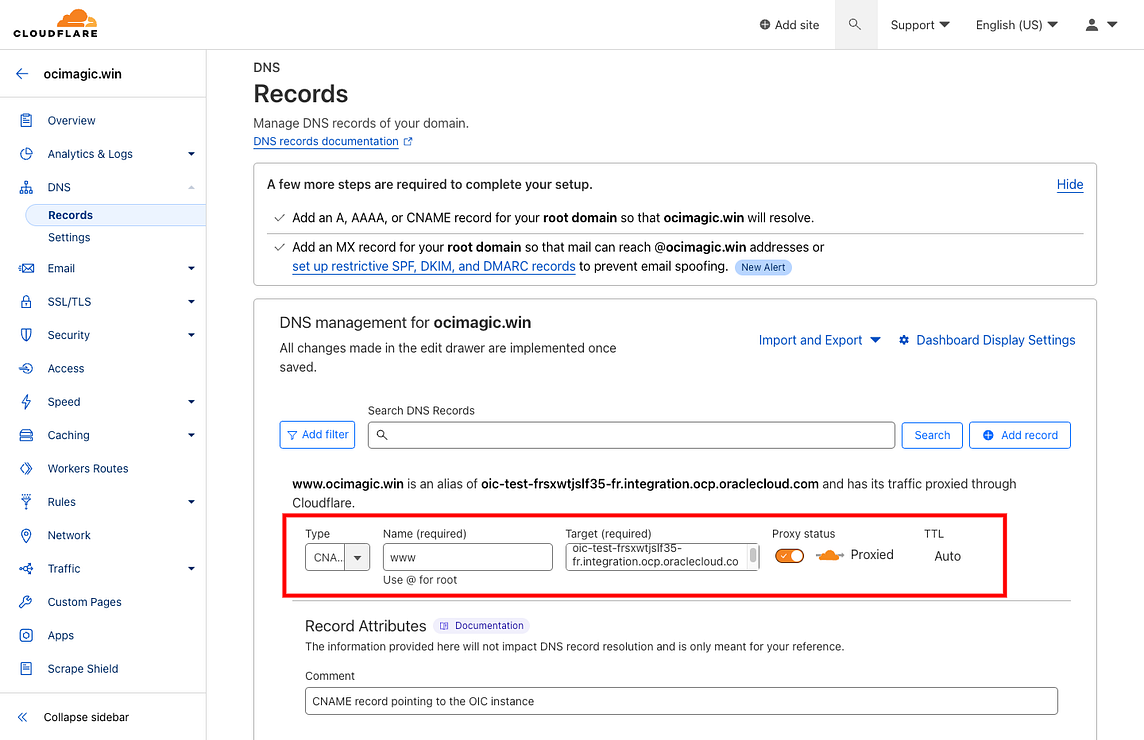Viewport: 1144px width, 740px height.
Task: Expand the Traffic submenu arrow
Action: click(x=191, y=569)
